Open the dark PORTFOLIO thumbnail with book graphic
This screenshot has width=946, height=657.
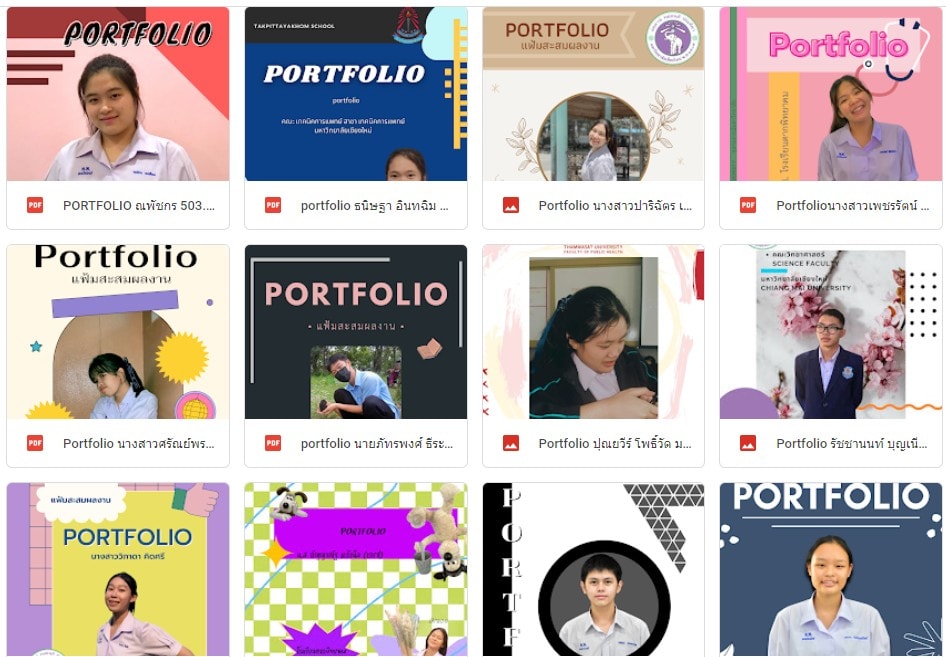(355, 331)
